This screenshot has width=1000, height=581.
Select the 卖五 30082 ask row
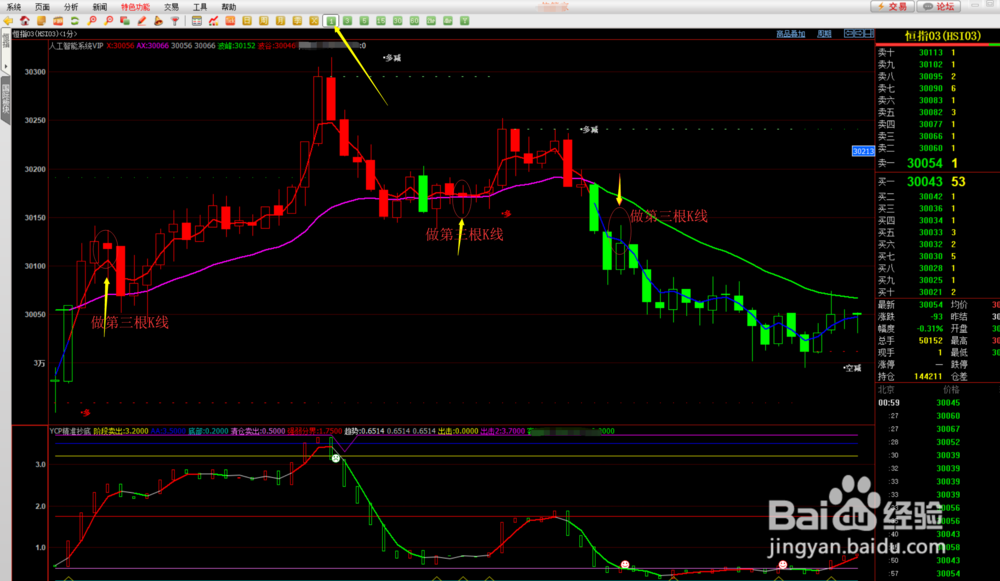[938, 113]
